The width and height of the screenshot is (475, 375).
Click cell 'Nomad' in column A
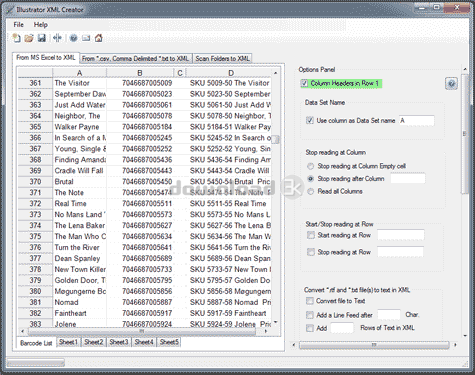79,302
